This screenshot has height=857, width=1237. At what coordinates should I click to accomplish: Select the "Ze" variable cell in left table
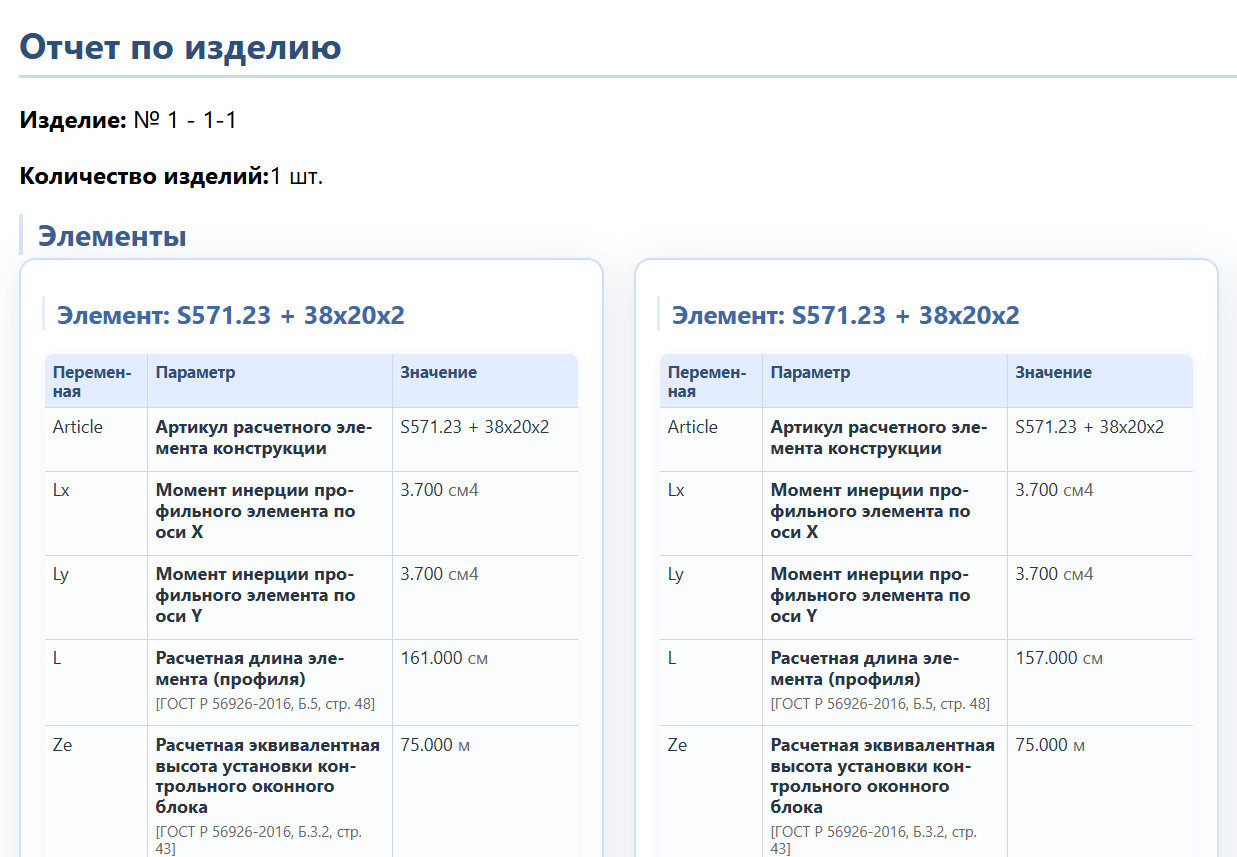click(x=62, y=744)
